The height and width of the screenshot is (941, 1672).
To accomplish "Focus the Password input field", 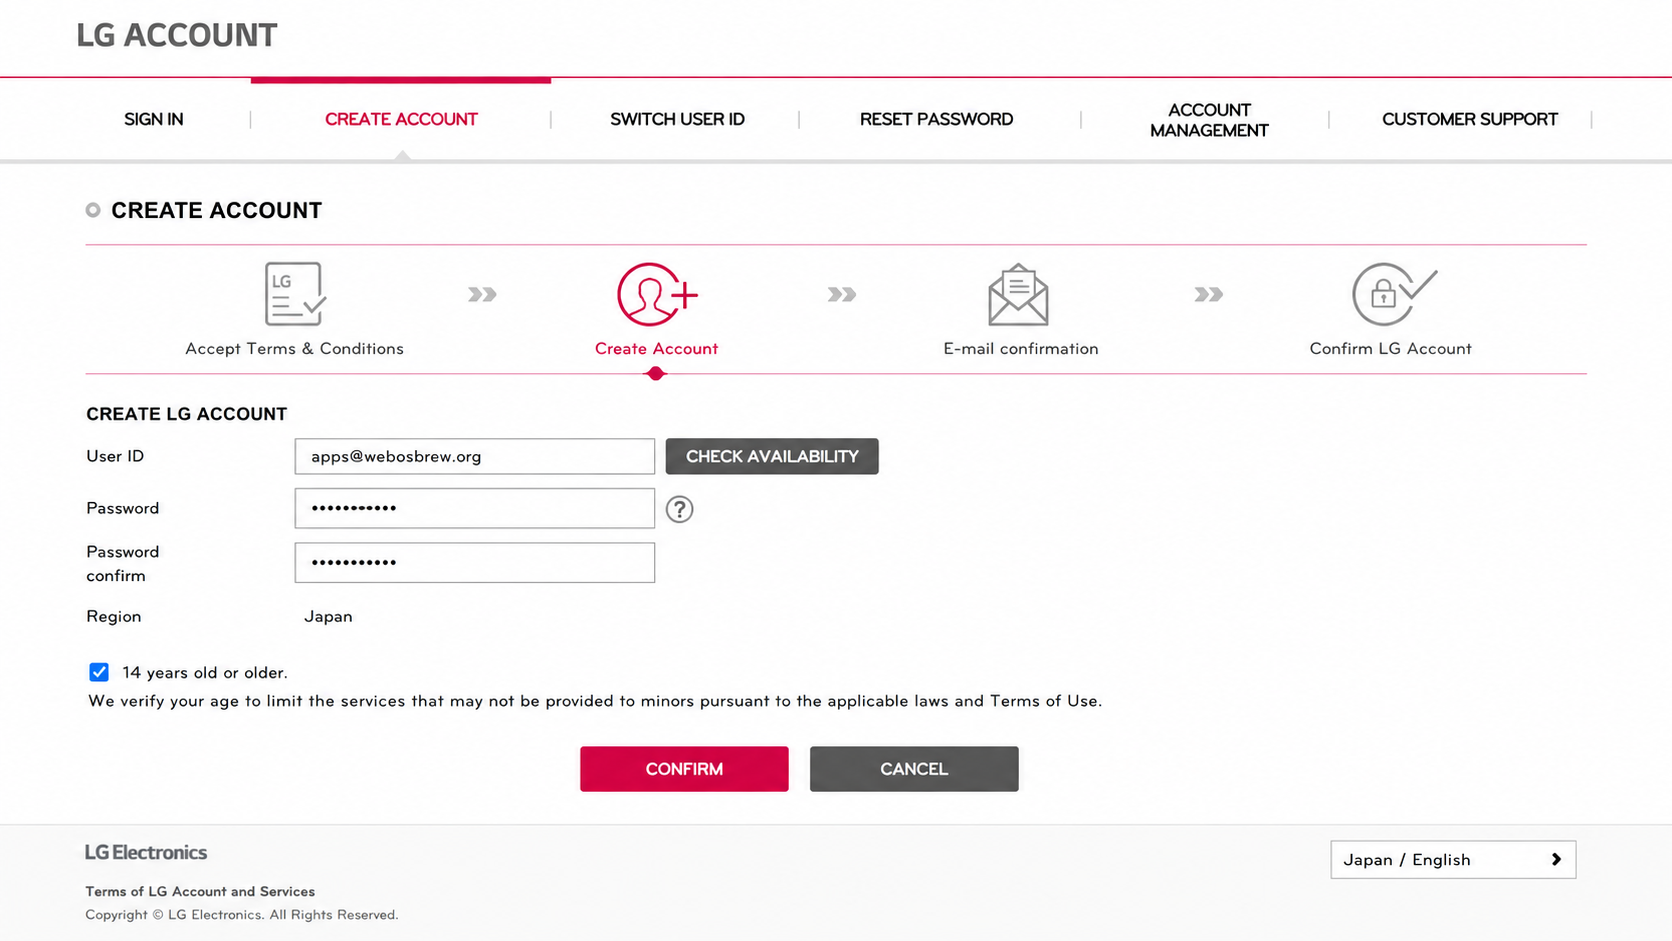I will 475,508.
